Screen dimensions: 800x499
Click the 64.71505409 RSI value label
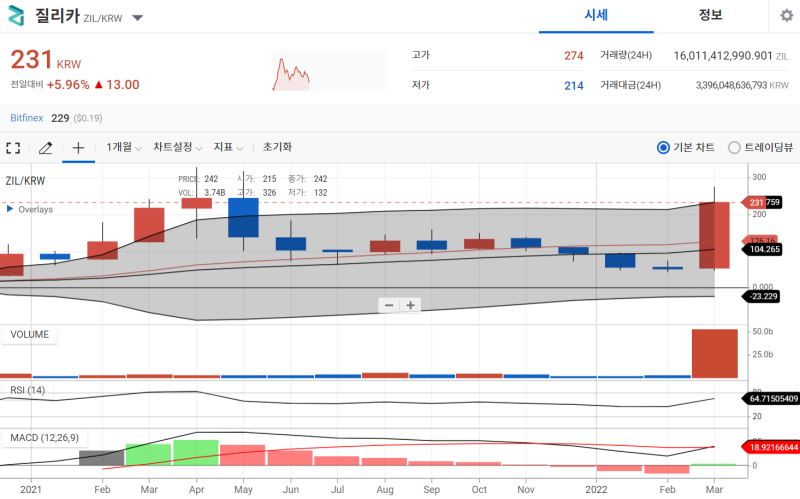pos(772,398)
